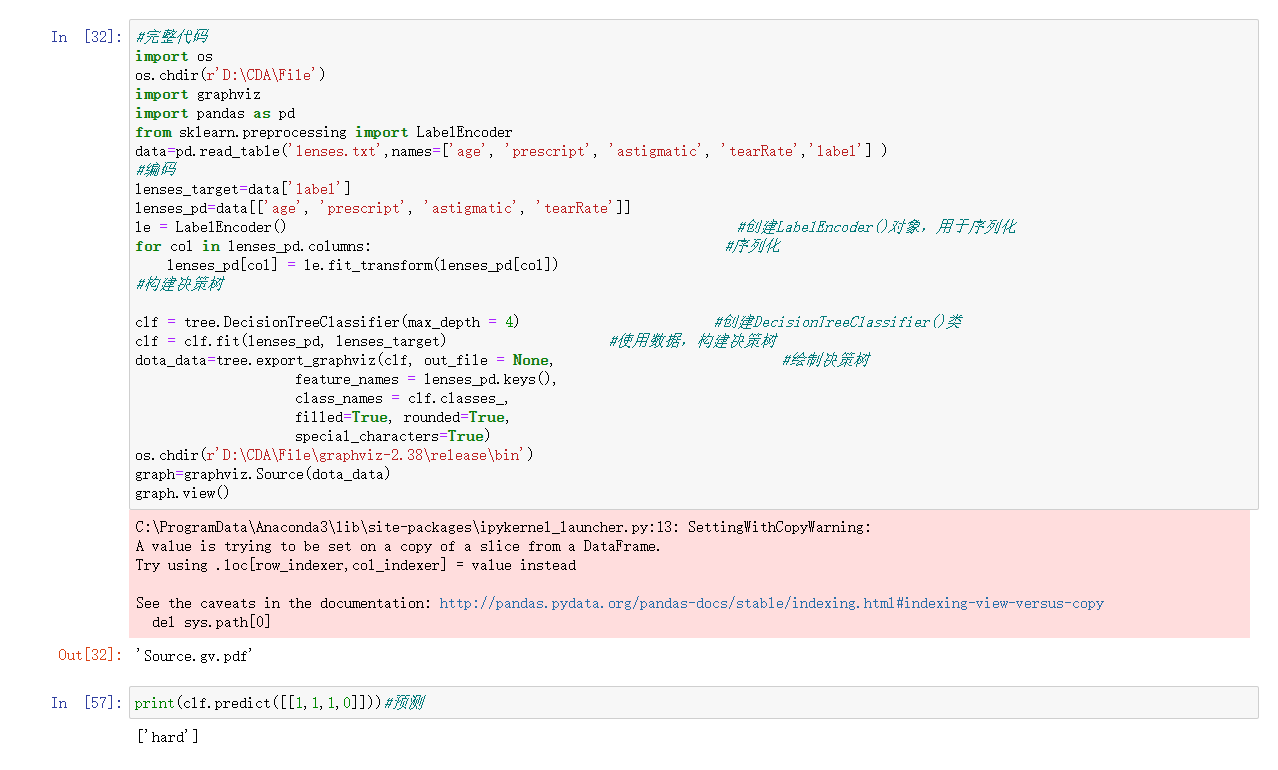Open the pandas indexing documentation link
The width and height of the screenshot is (1278, 770).
click(771, 603)
